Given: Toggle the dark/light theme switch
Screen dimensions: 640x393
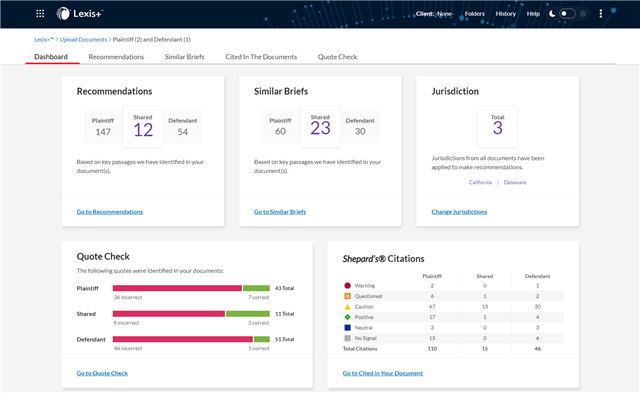Looking at the screenshot, I should pyautogui.click(x=567, y=13).
